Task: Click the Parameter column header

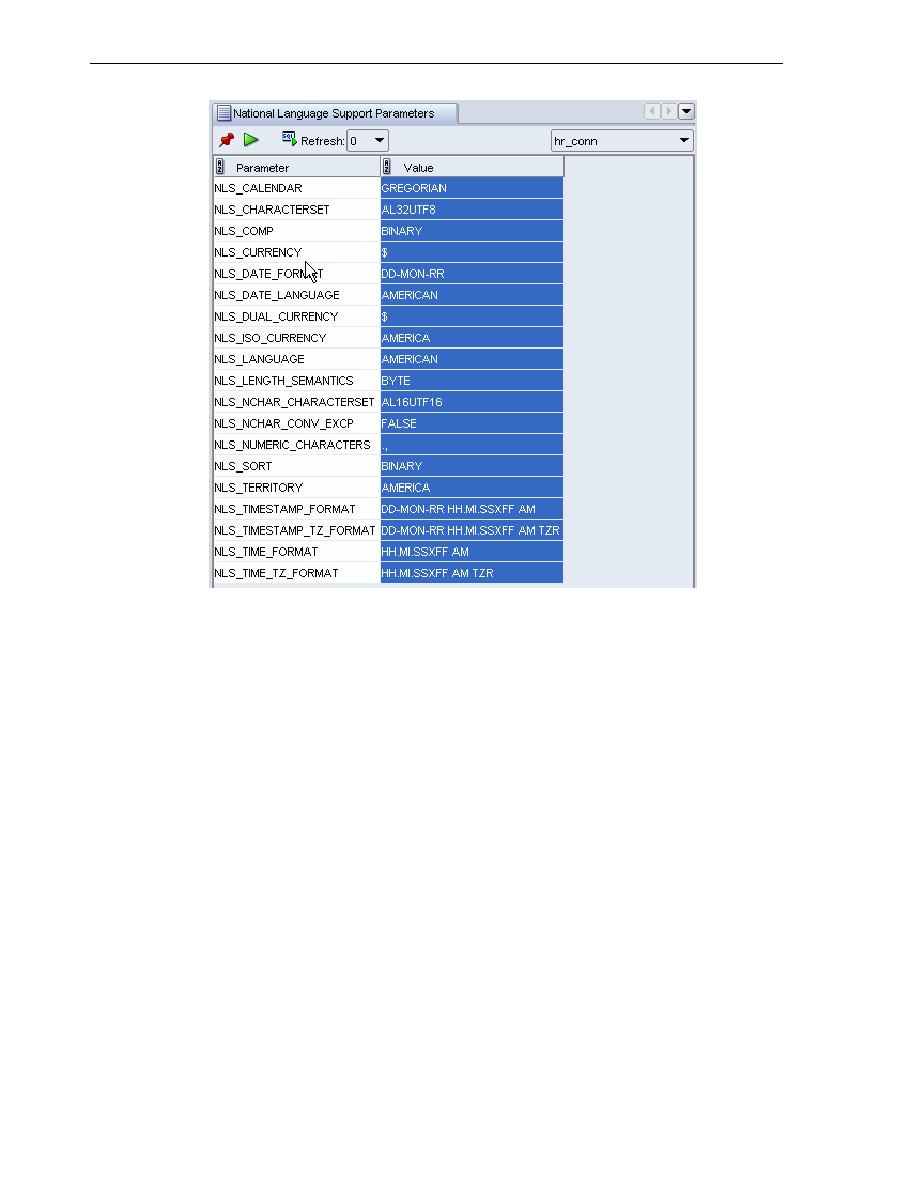Action: [x=297, y=167]
